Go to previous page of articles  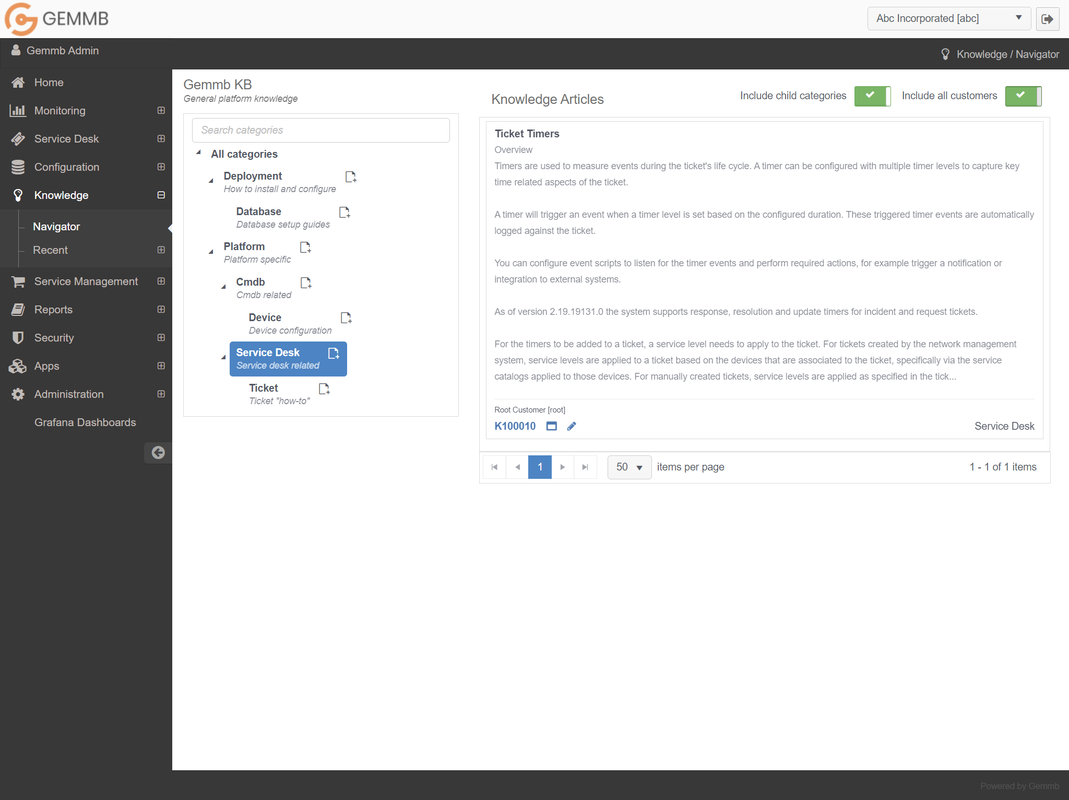pyautogui.click(x=517, y=467)
